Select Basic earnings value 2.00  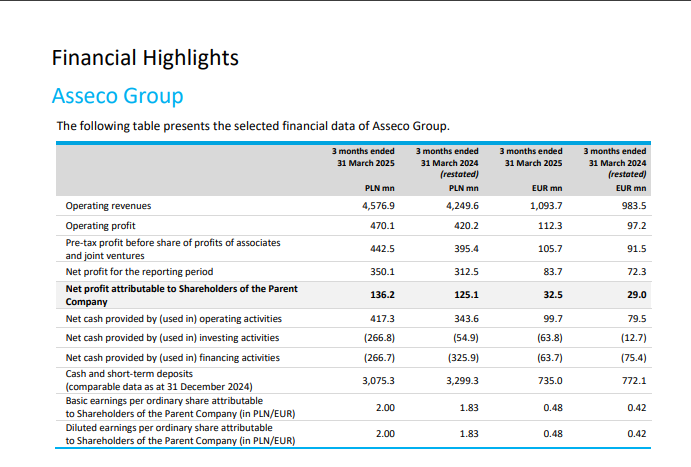pyautogui.click(x=385, y=408)
